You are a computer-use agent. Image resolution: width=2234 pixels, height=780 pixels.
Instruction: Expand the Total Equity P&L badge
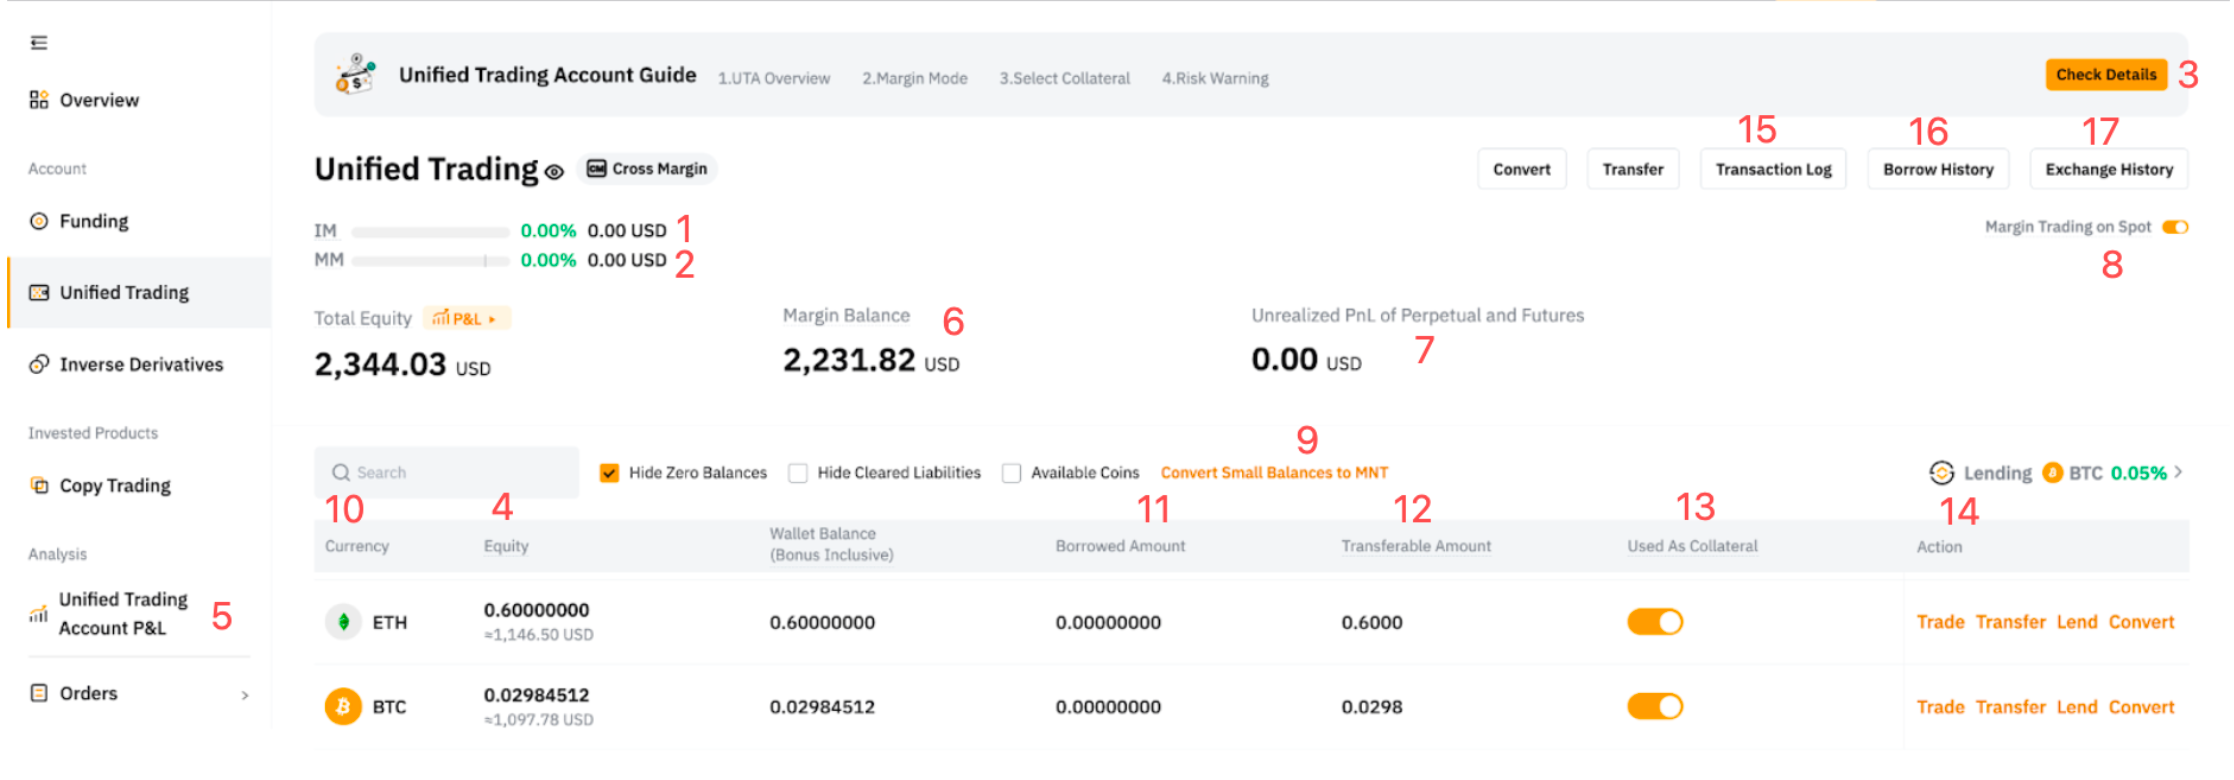(466, 319)
